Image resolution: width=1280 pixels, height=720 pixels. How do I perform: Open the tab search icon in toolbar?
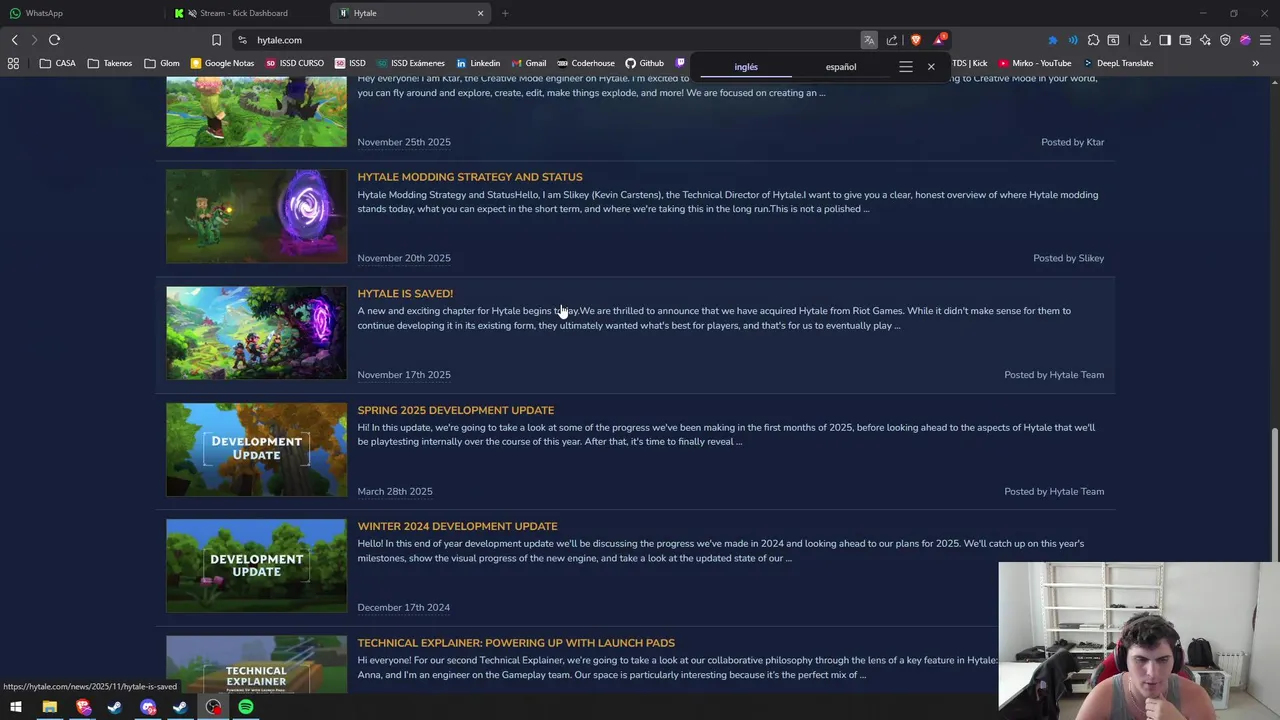point(1113,40)
